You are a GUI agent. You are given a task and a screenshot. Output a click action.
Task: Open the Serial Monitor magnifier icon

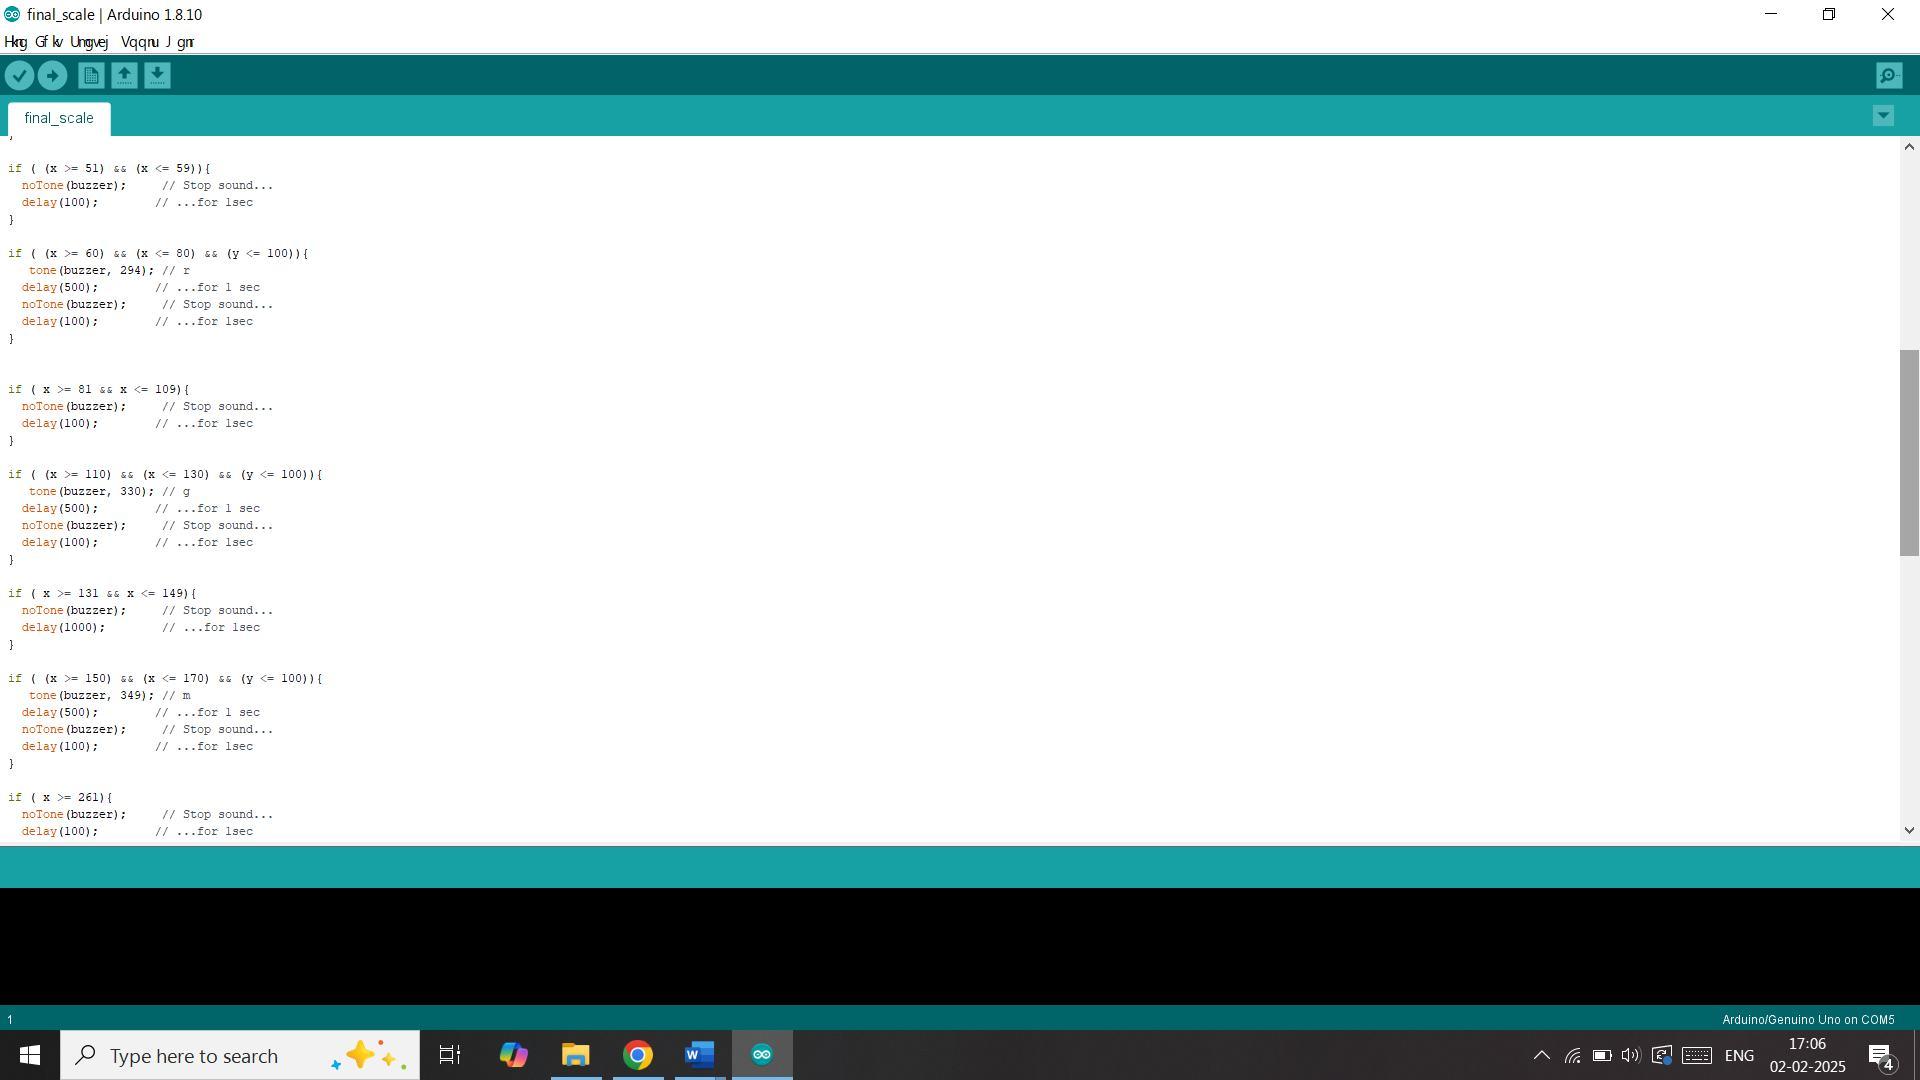(1888, 76)
